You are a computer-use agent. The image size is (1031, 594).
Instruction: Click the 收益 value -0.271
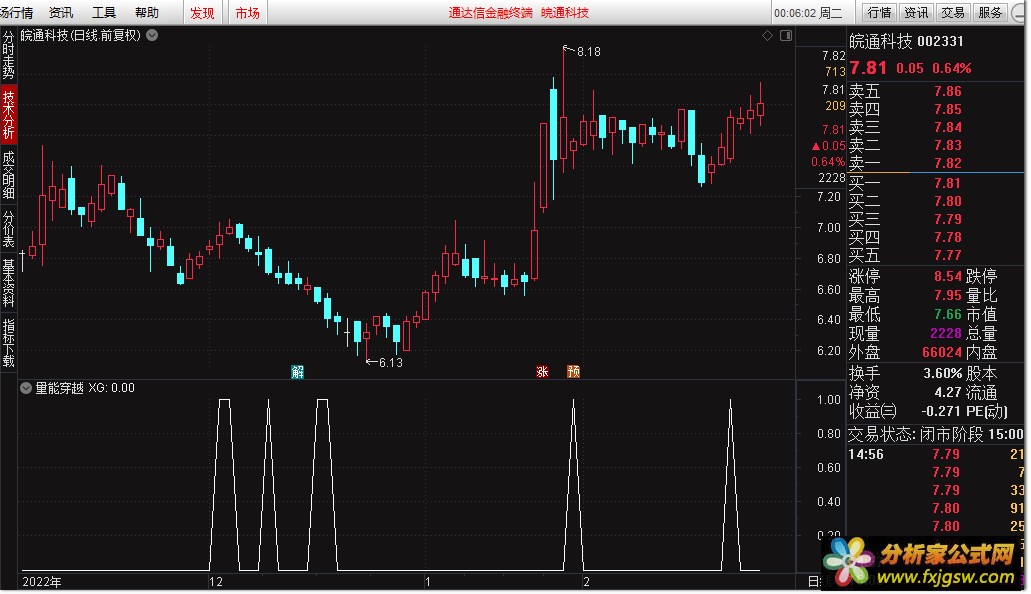941,411
